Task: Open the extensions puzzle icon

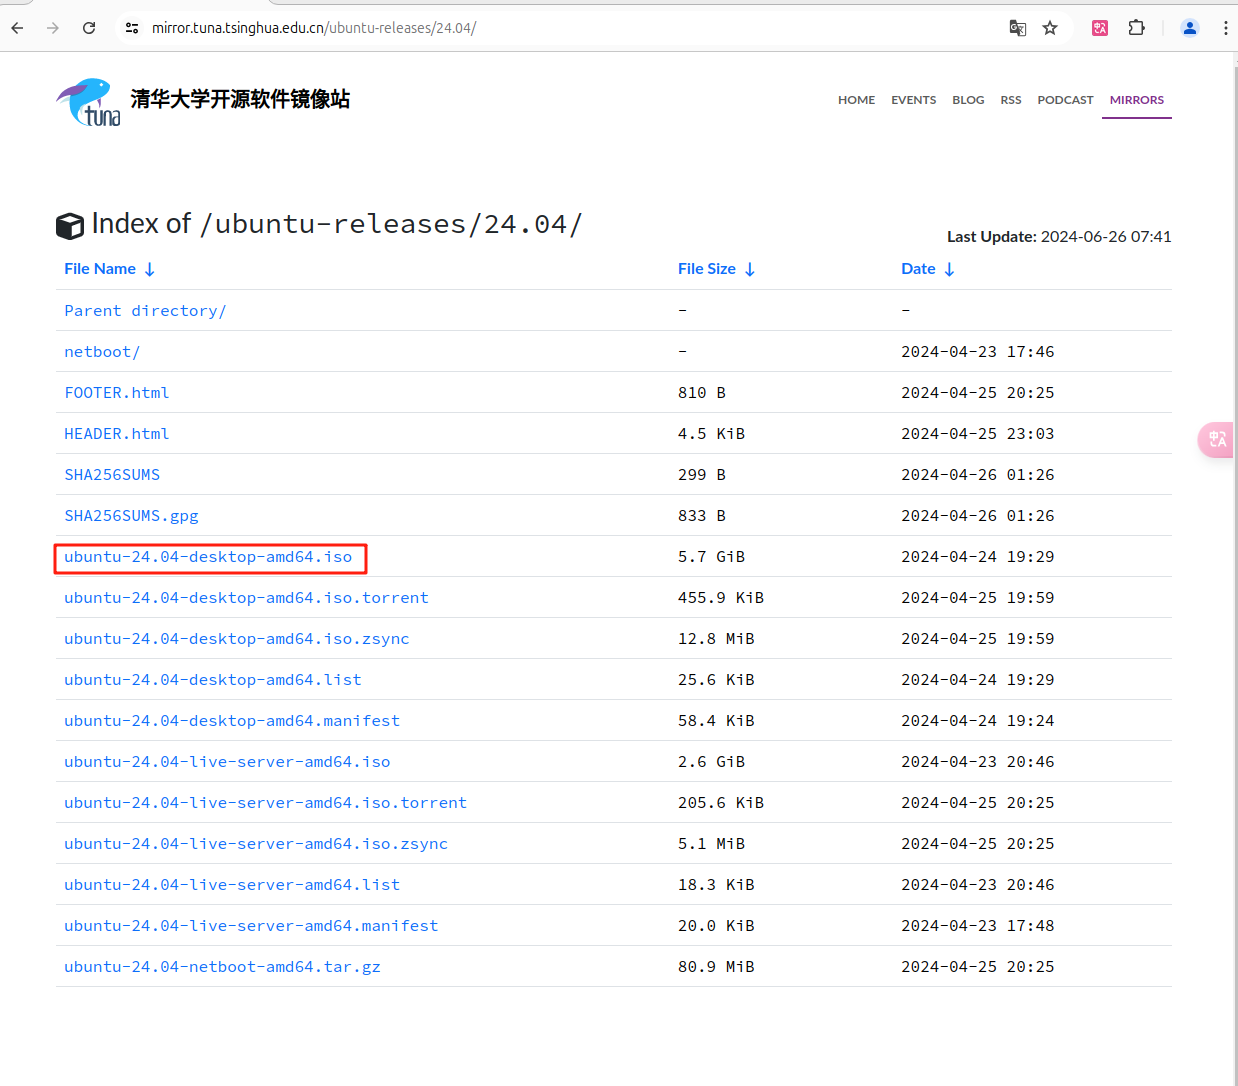Action: tap(1137, 28)
